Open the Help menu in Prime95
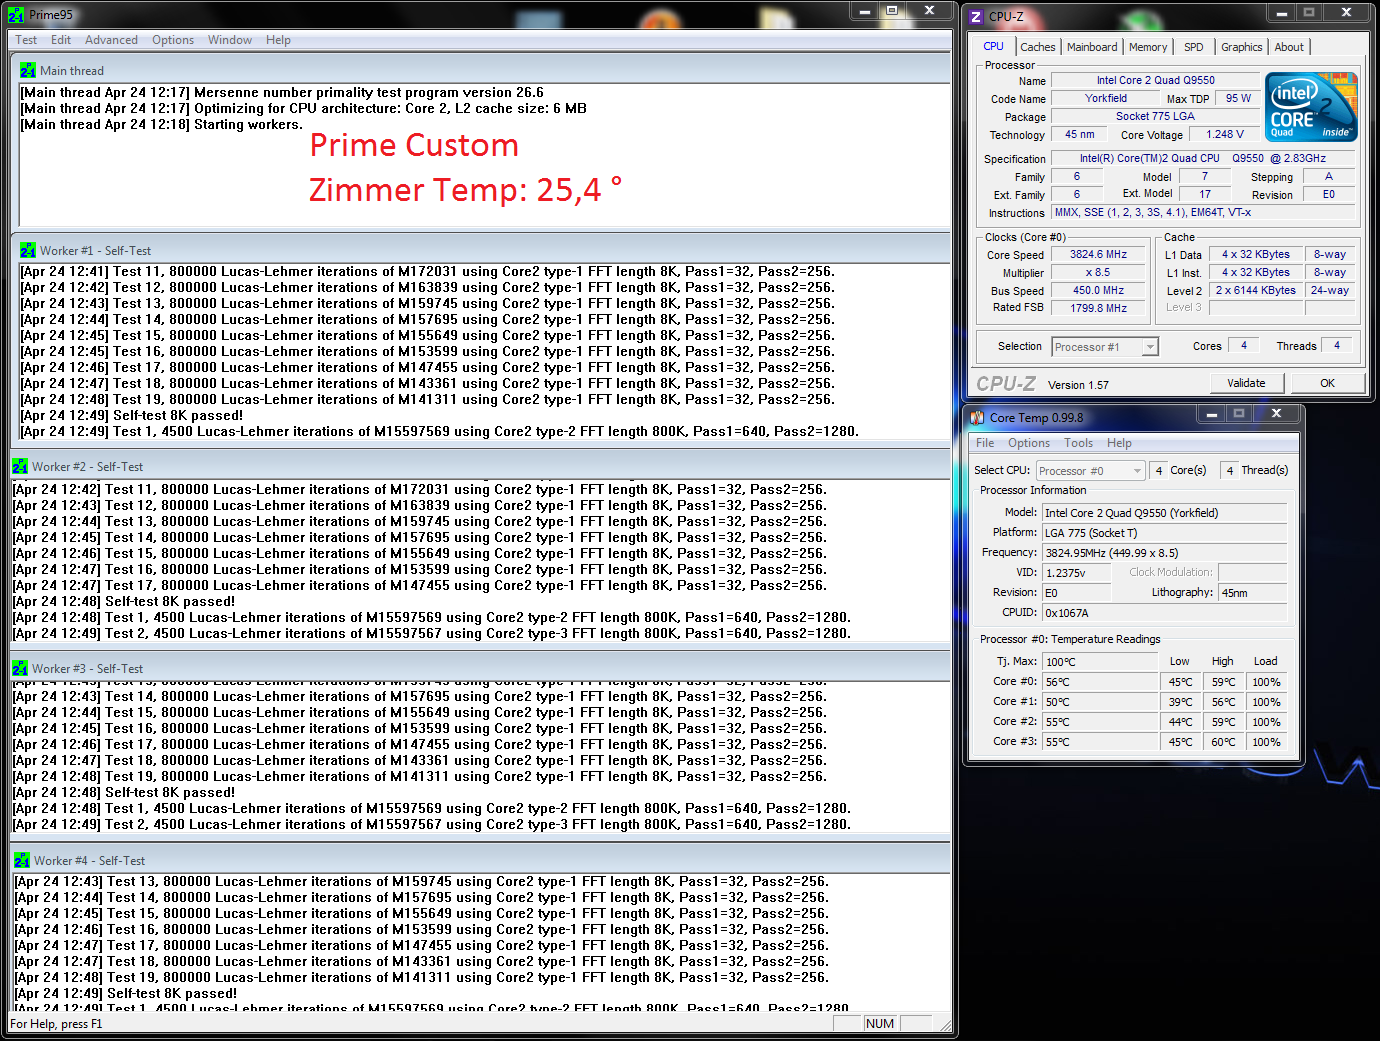Viewport: 1380px width, 1041px height. 278,40
